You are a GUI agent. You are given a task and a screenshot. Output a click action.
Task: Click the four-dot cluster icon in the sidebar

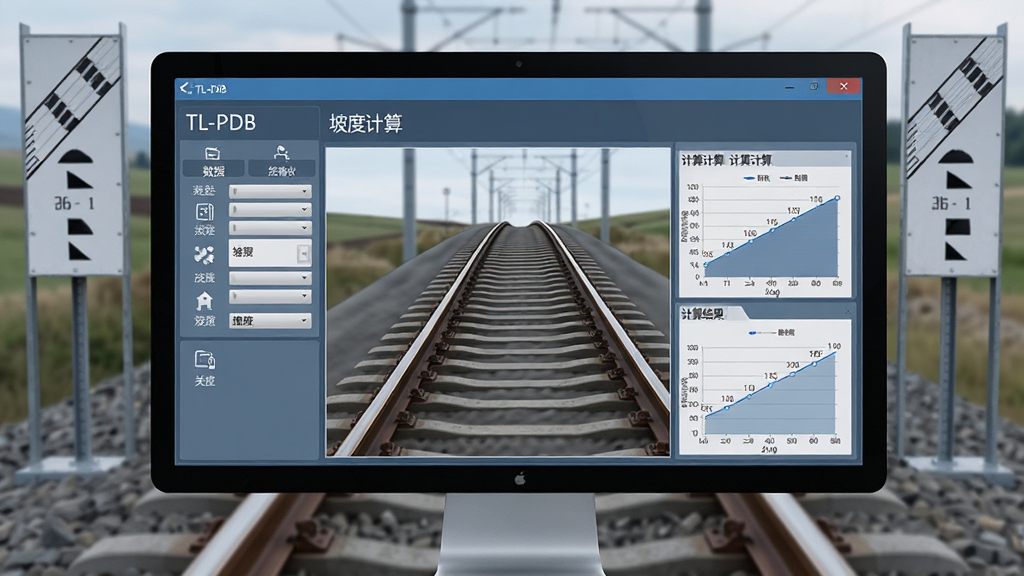pos(204,254)
